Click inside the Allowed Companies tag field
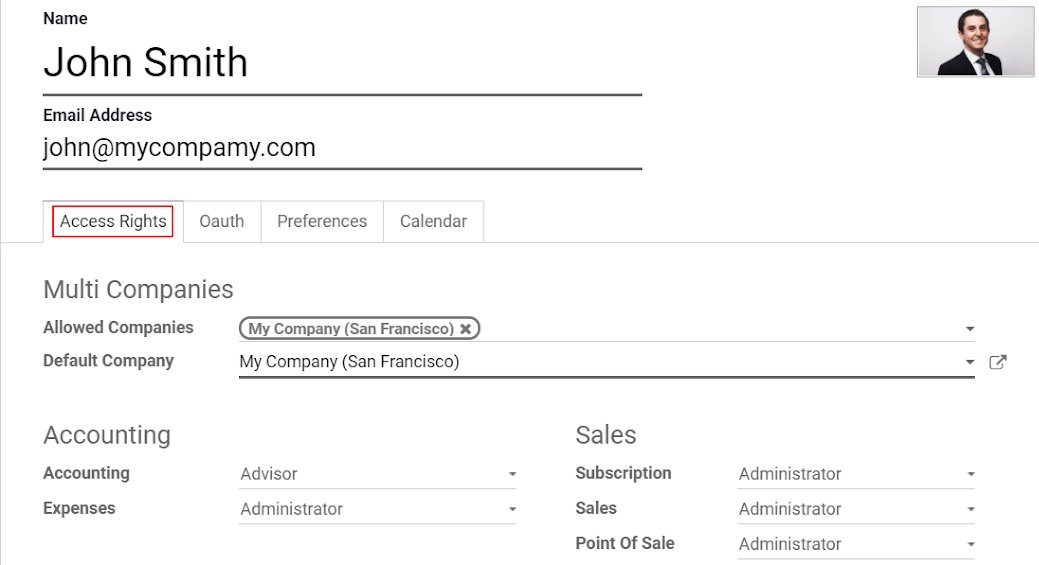This screenshot has height=565, width=1039. (700, 329)
